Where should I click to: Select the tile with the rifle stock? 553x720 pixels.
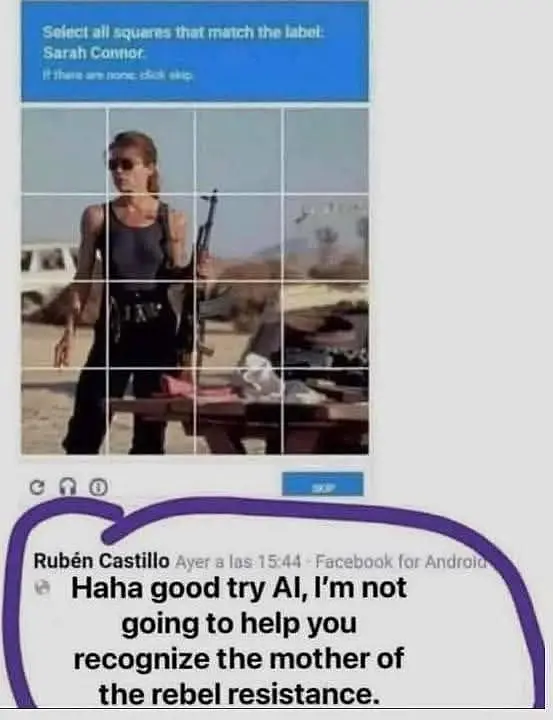point(238,324)
